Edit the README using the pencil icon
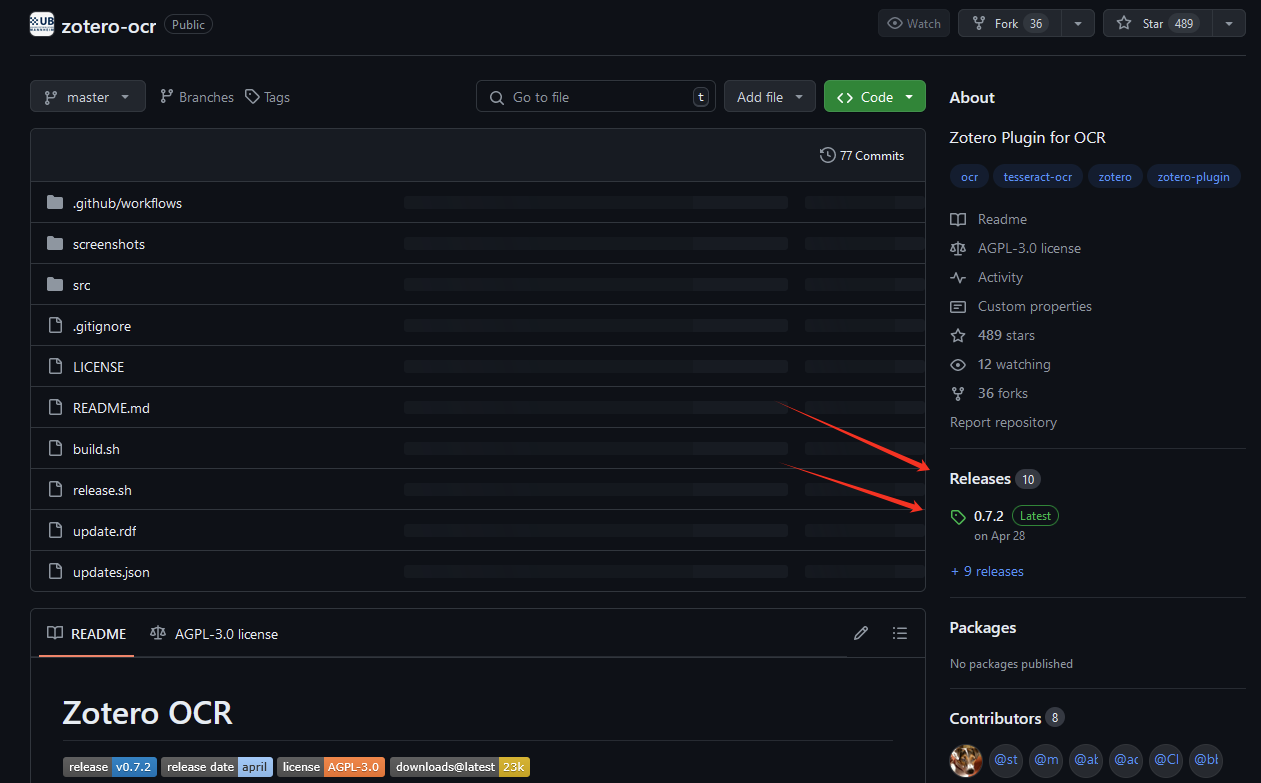 coord(861,633)
